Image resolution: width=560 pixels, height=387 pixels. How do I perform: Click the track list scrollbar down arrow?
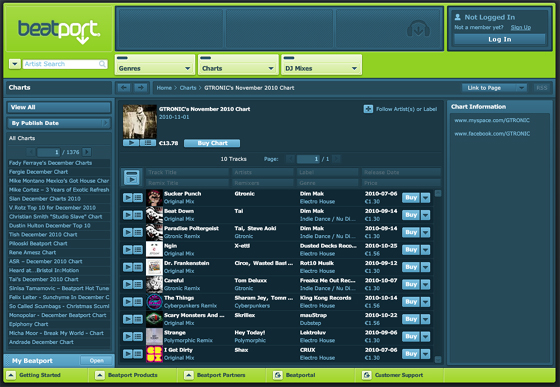point(438,360)
